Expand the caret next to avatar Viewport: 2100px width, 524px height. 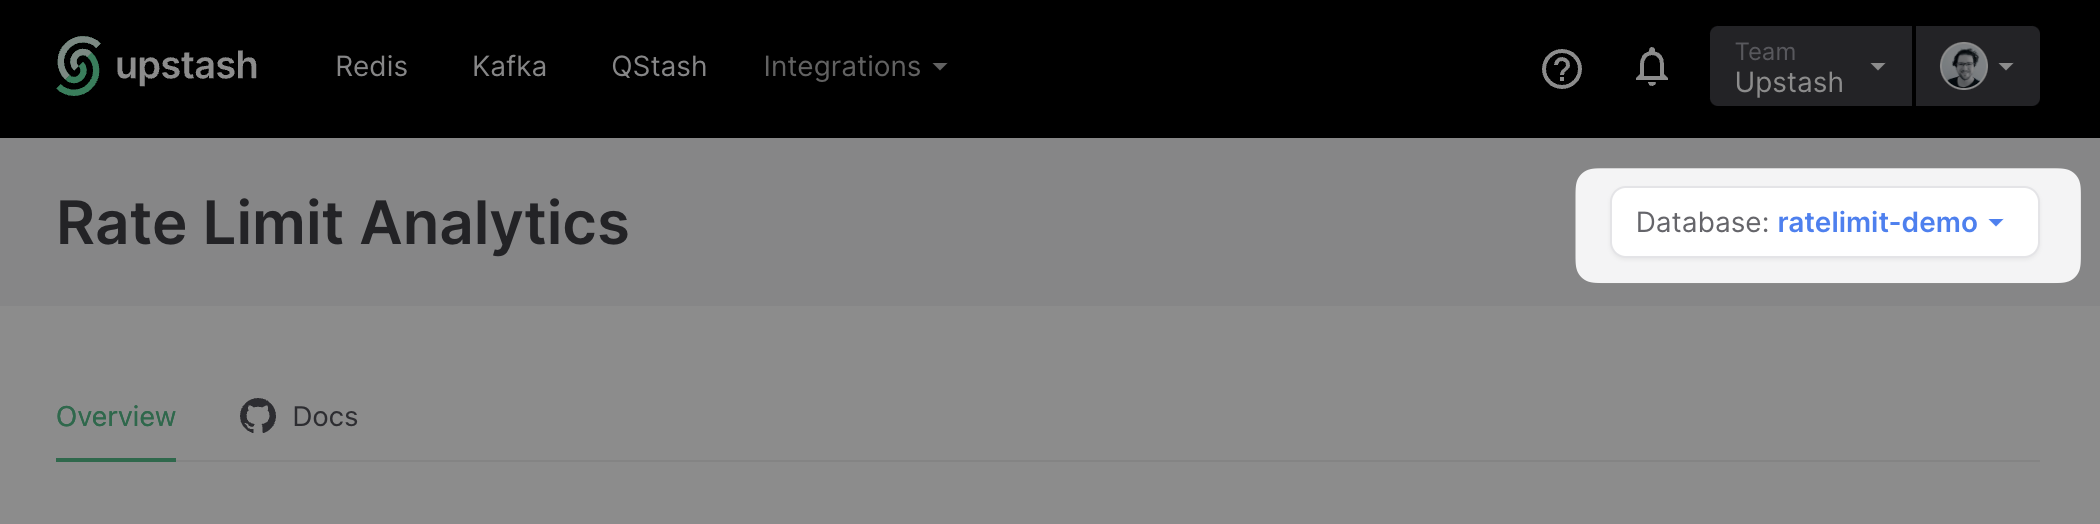point(2006,67)
